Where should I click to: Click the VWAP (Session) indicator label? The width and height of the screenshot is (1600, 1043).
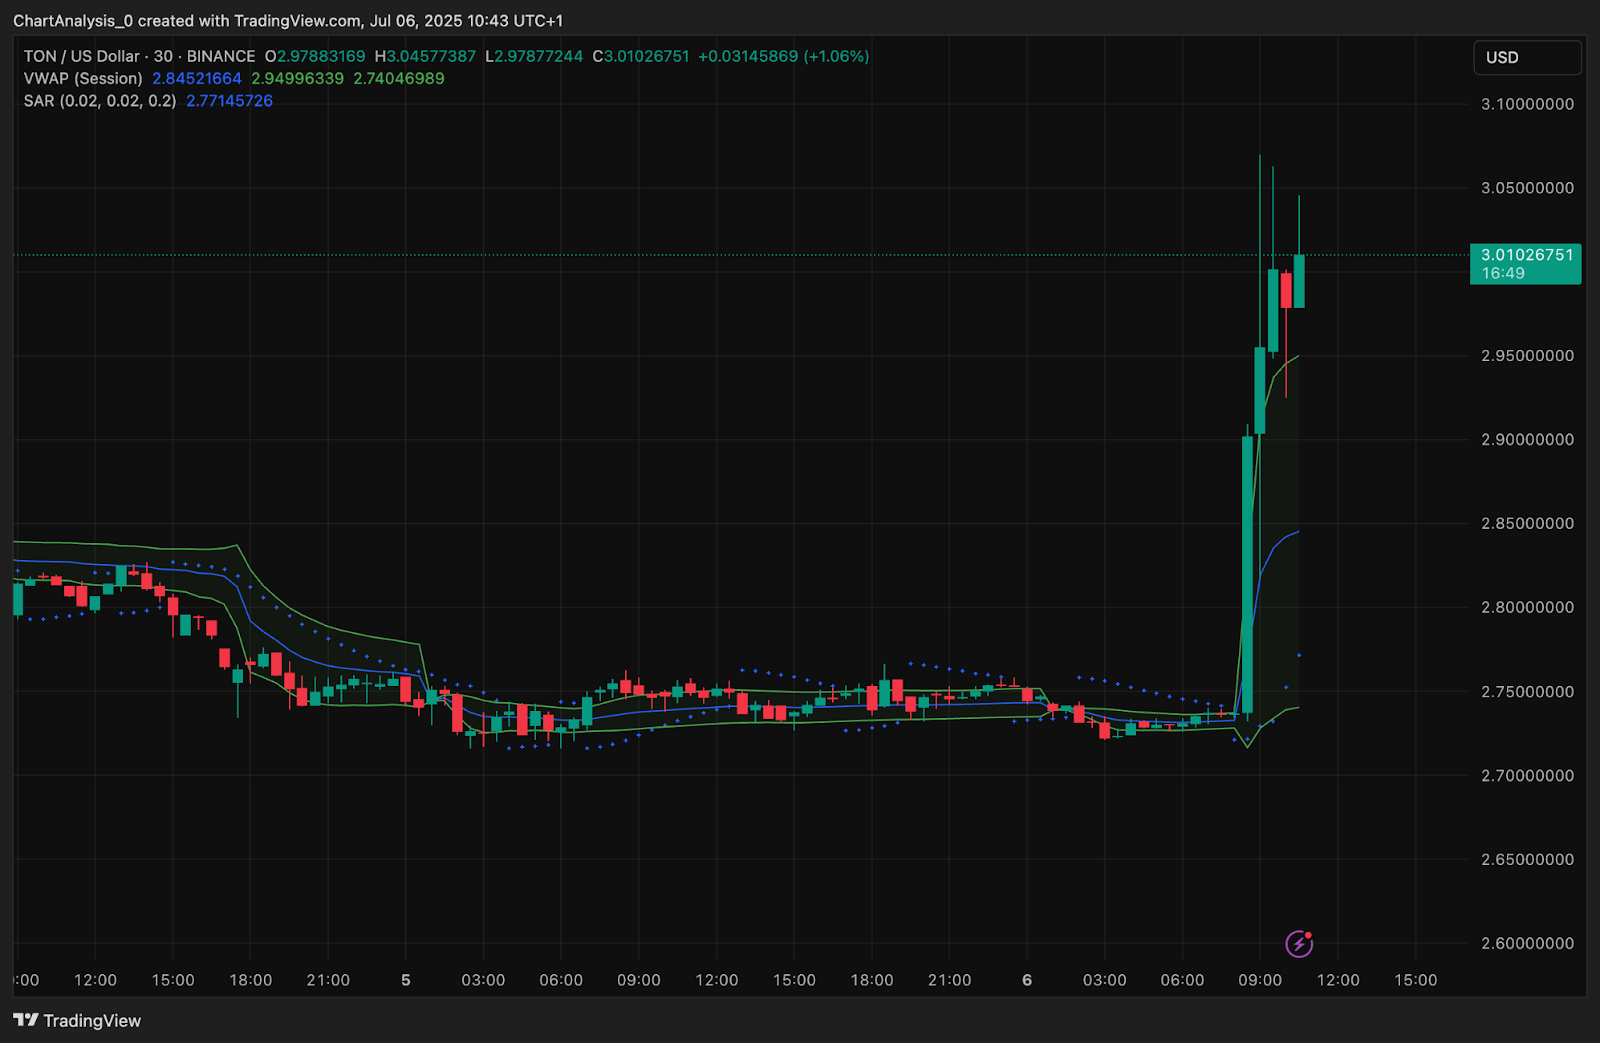[x=83, y=78]
